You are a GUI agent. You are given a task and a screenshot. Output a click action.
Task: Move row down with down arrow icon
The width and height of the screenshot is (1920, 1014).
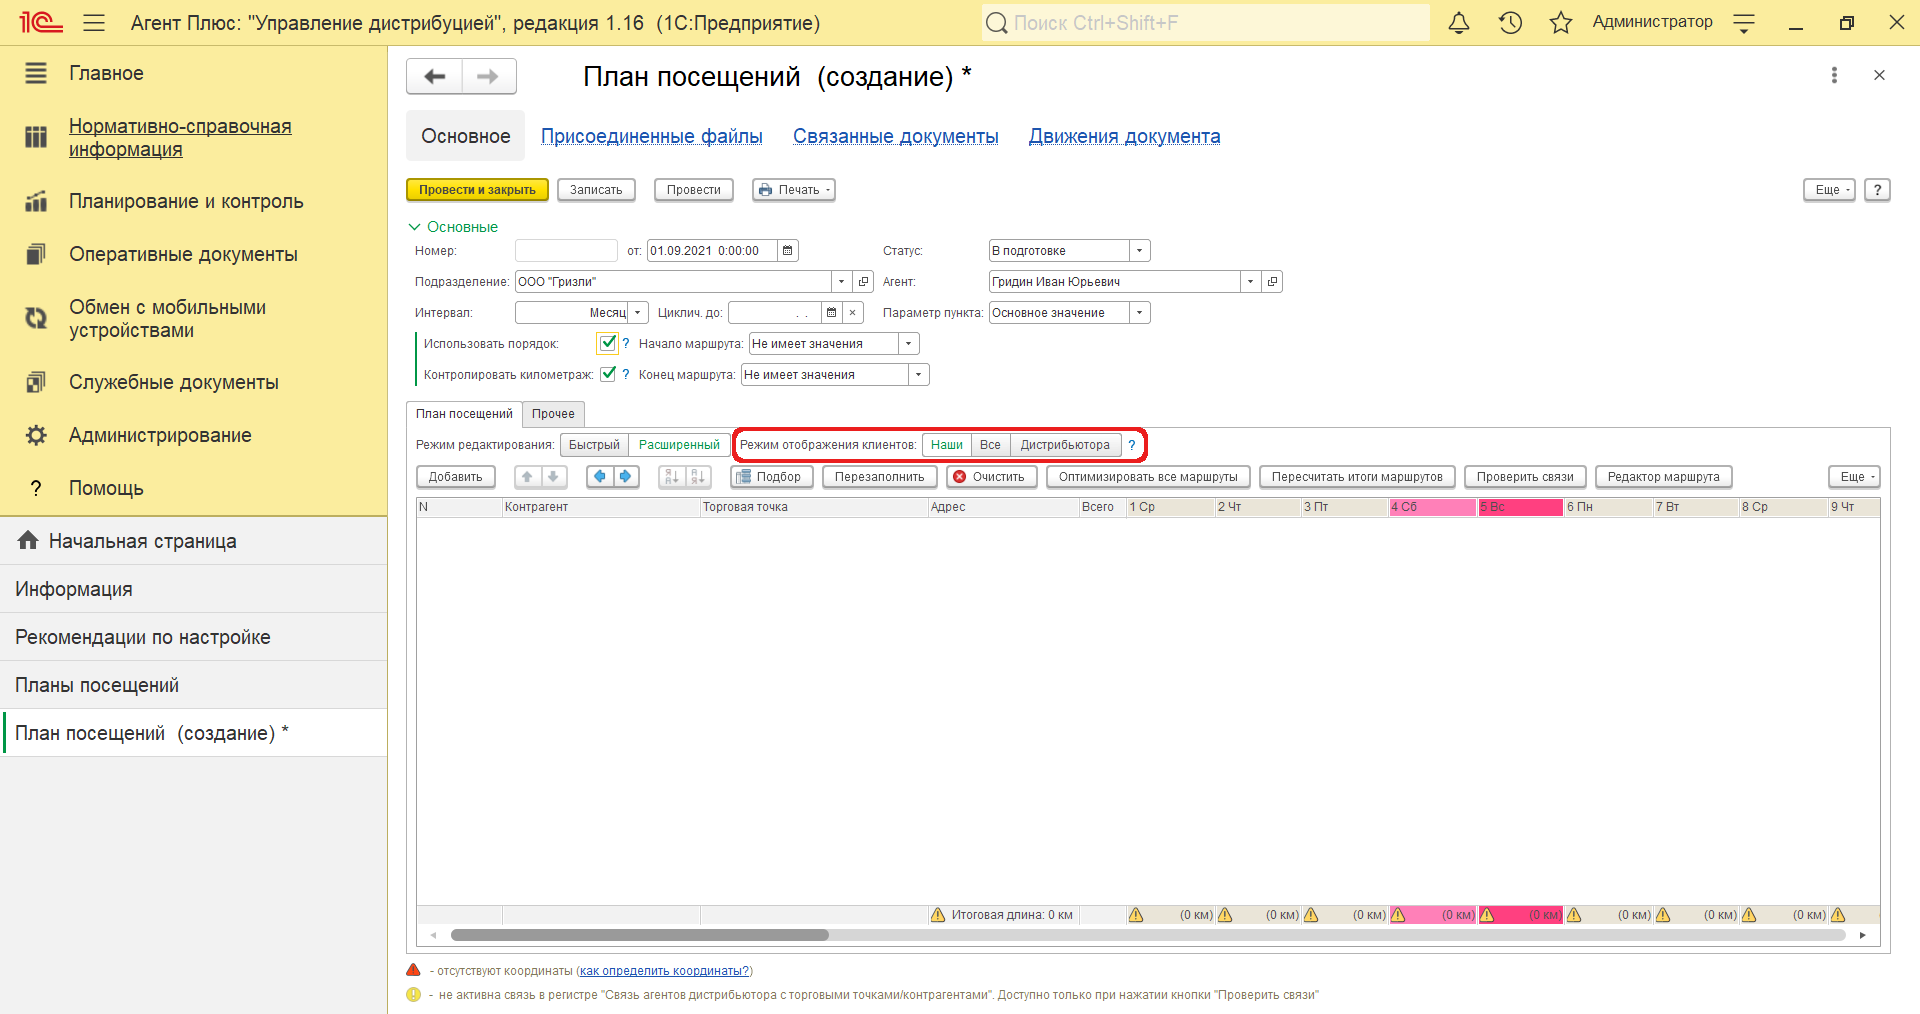[553, 477]
